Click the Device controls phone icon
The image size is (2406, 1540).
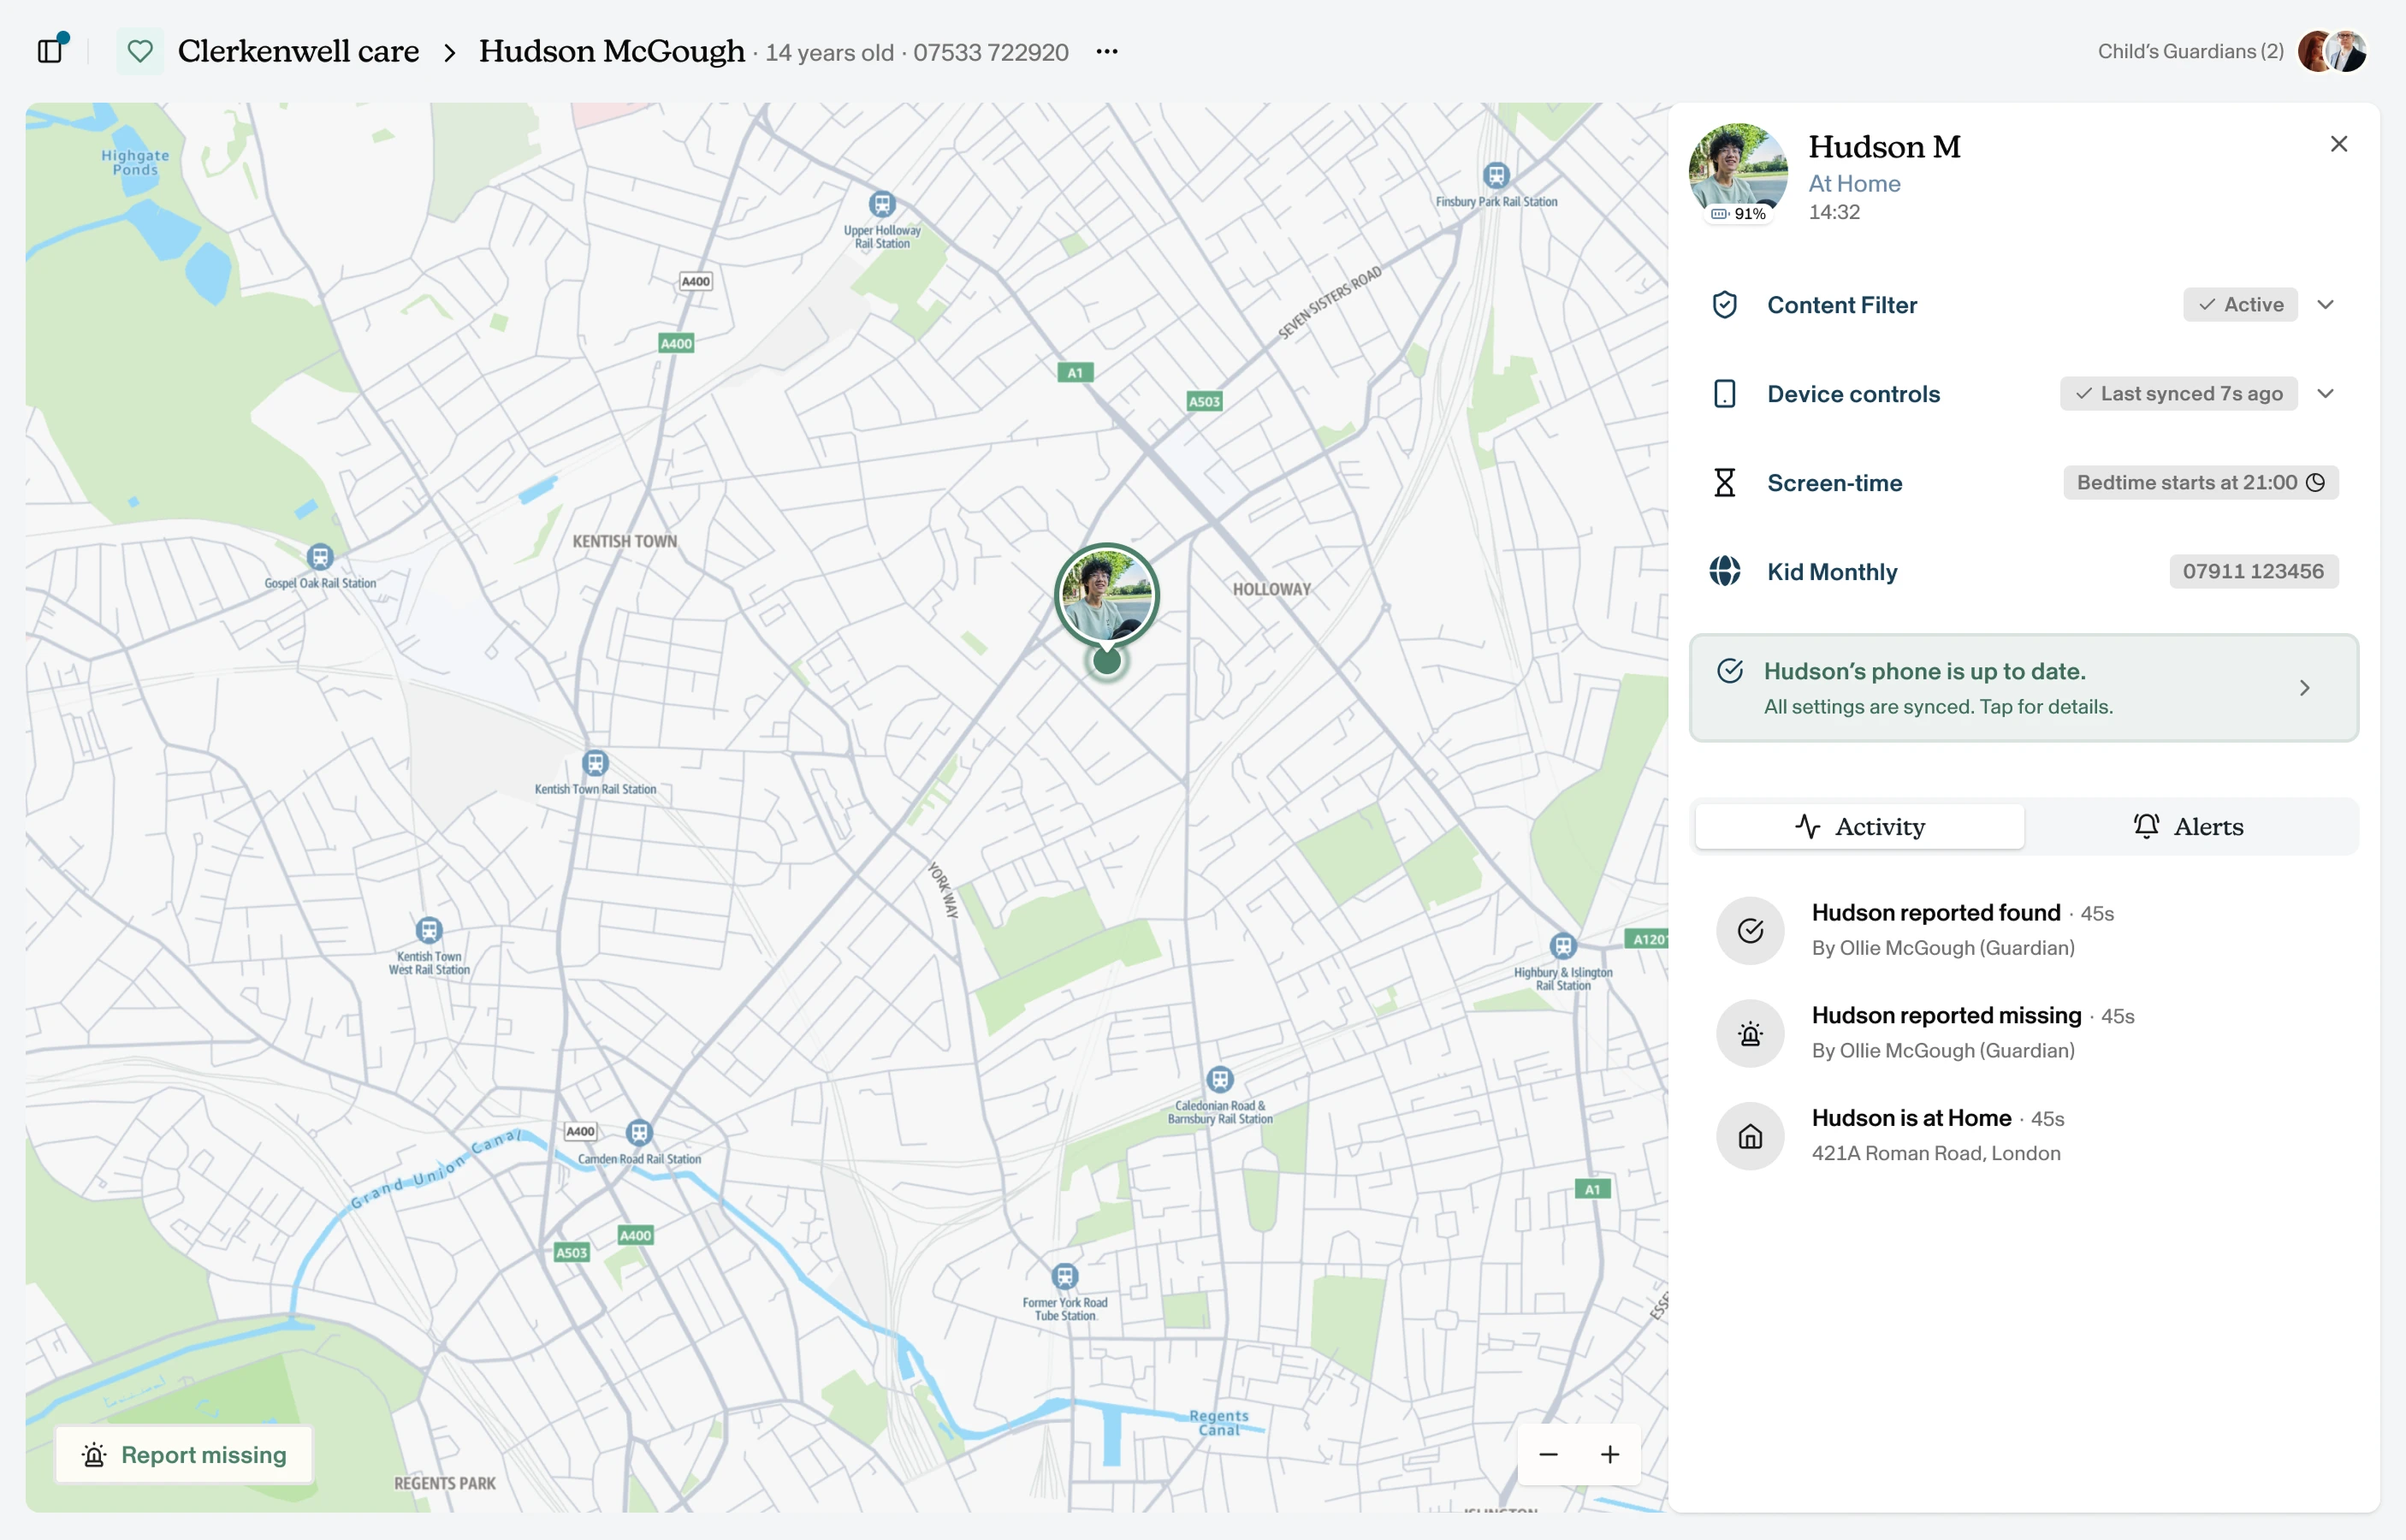point(1724,394)
